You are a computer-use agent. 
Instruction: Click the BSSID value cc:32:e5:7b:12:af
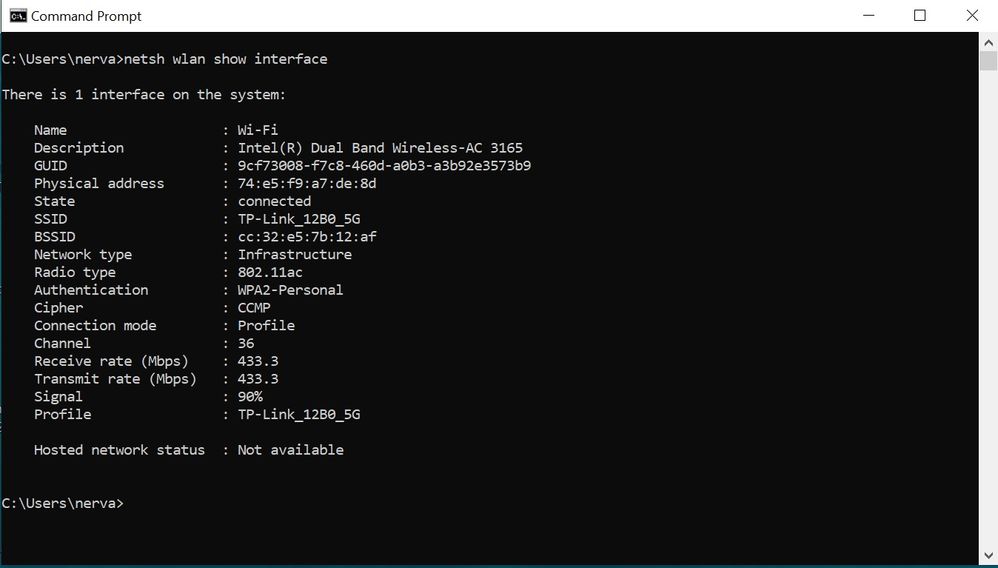tap(307, 237)
